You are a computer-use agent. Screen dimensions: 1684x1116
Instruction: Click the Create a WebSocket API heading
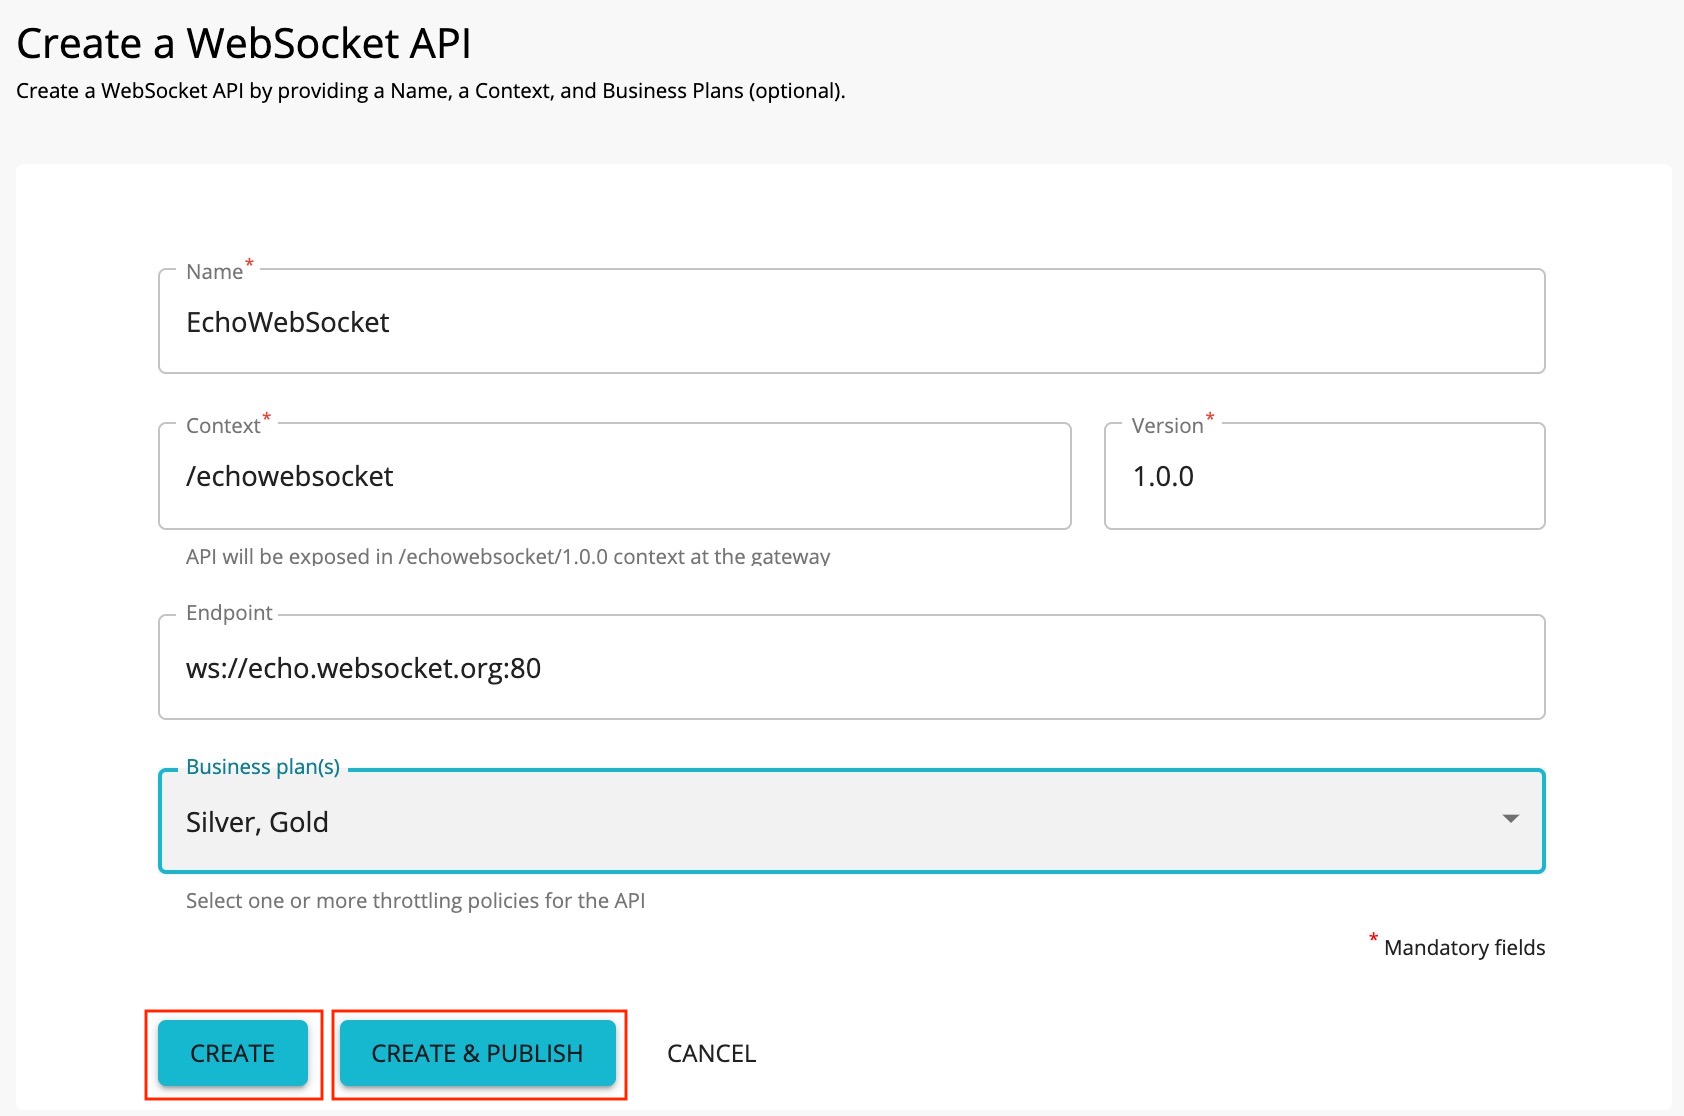[246, 42]
